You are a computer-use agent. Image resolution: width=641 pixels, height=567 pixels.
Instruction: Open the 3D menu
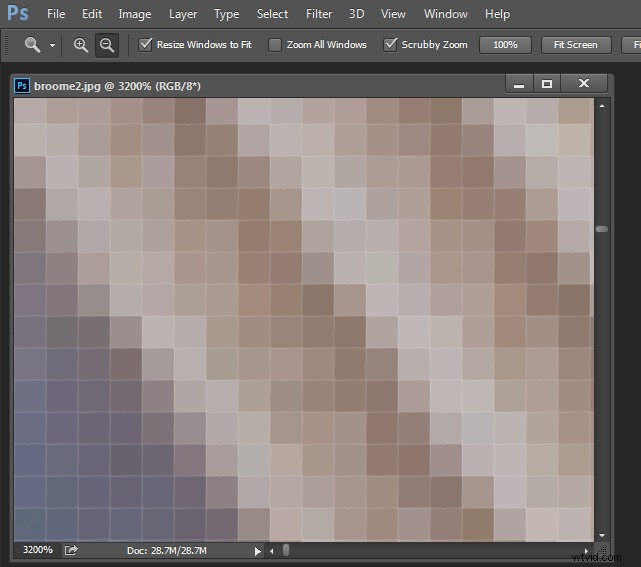click(356, 14)
